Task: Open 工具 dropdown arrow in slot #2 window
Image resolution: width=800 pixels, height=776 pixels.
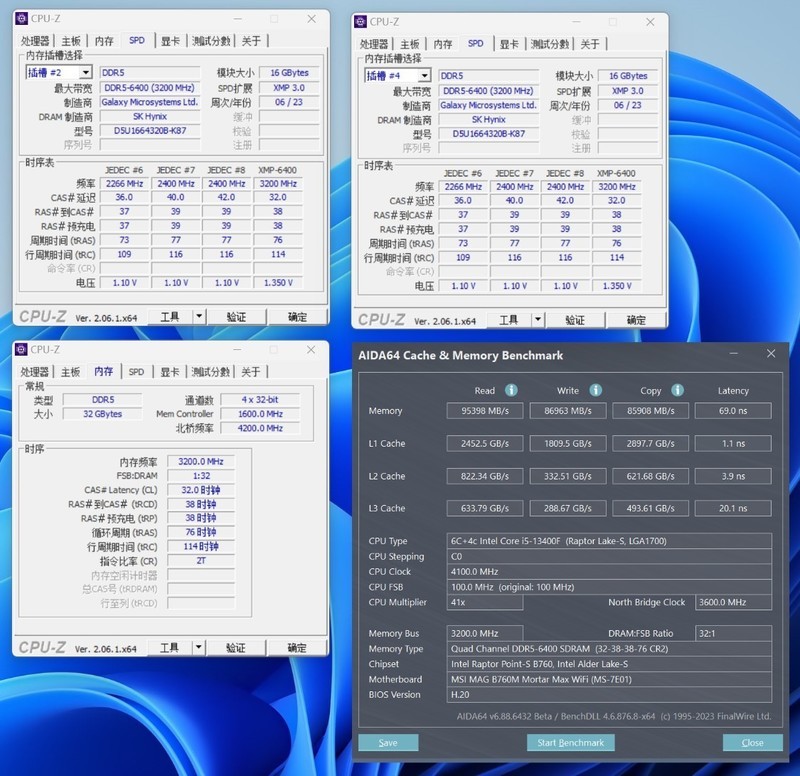Action: 198,316
